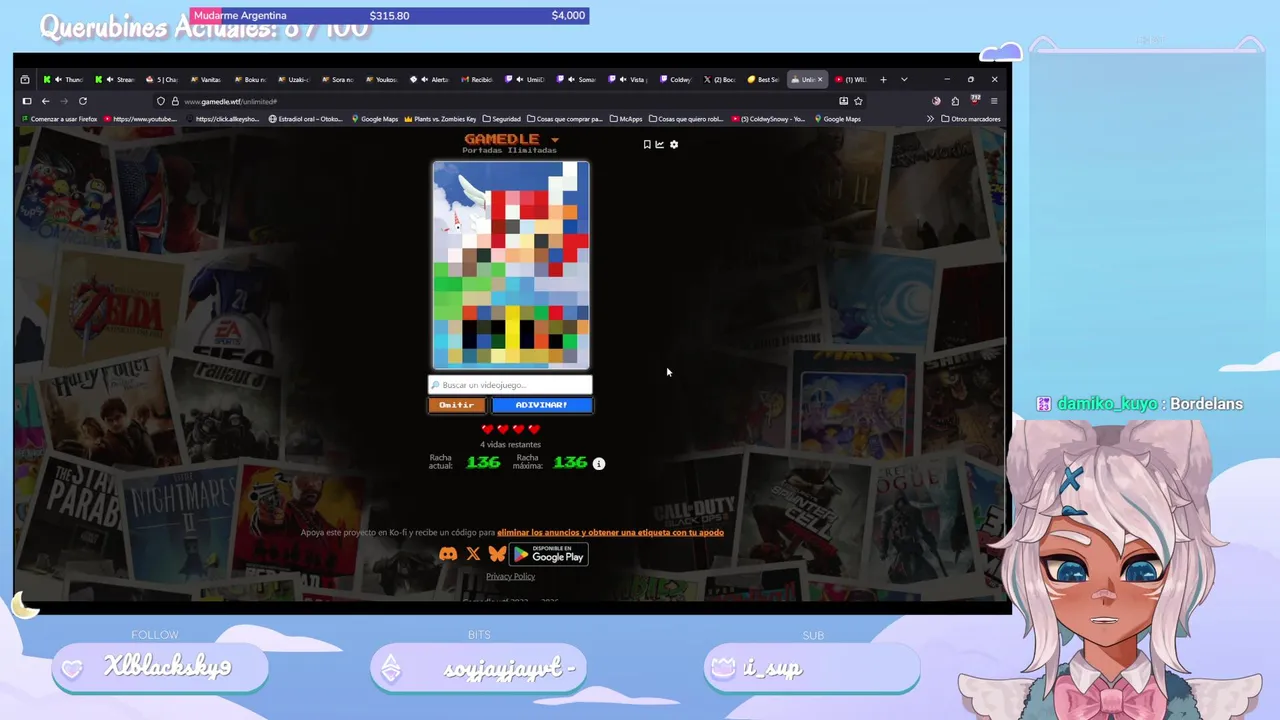1280x720 pixels.
Task: Open the 'eliminar los anuncios' Ko-fi link
Action: click(610, 532)
